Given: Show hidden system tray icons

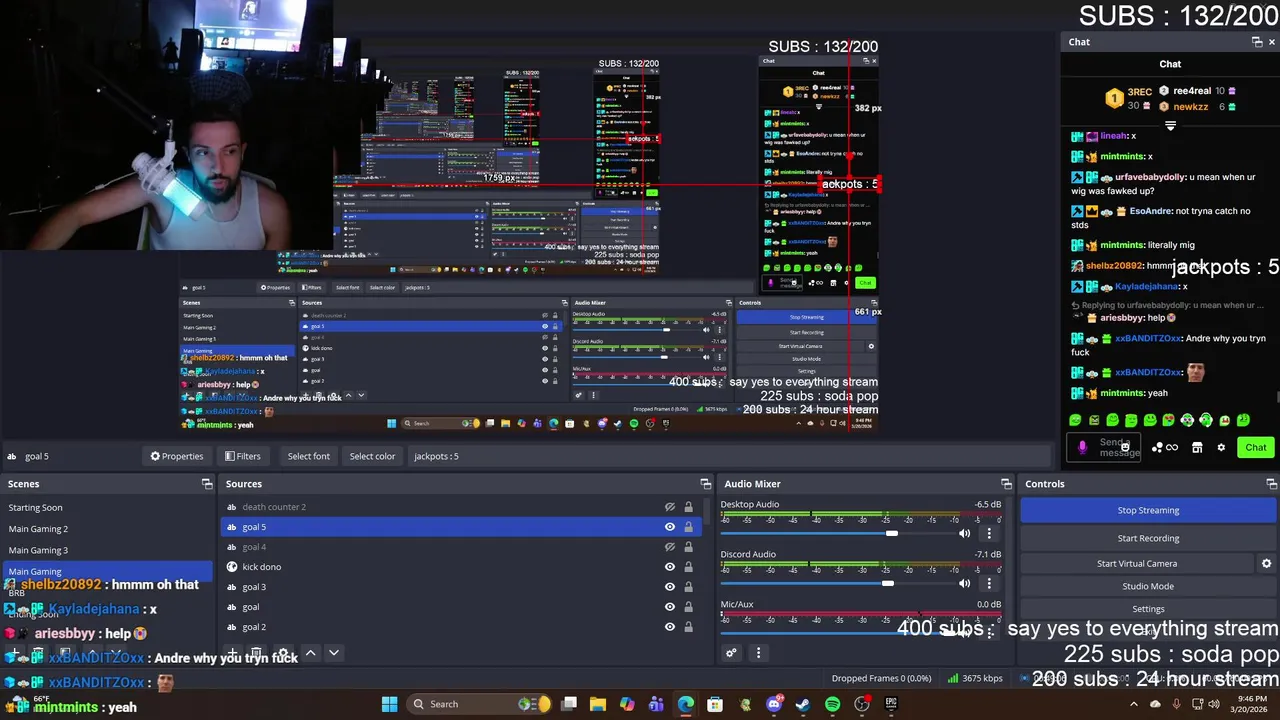Looking at the screenshot, I should point(1133,704).
